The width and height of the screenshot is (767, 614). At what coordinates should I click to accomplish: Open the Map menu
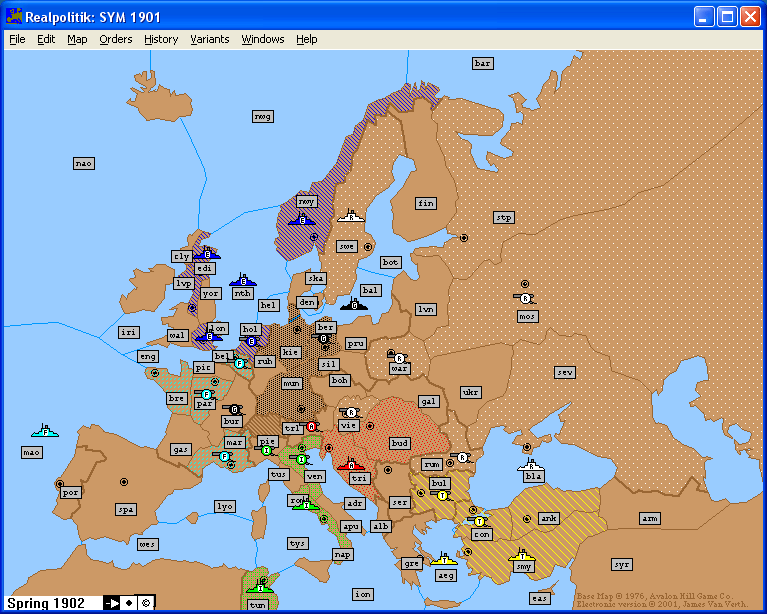[77, 39]
